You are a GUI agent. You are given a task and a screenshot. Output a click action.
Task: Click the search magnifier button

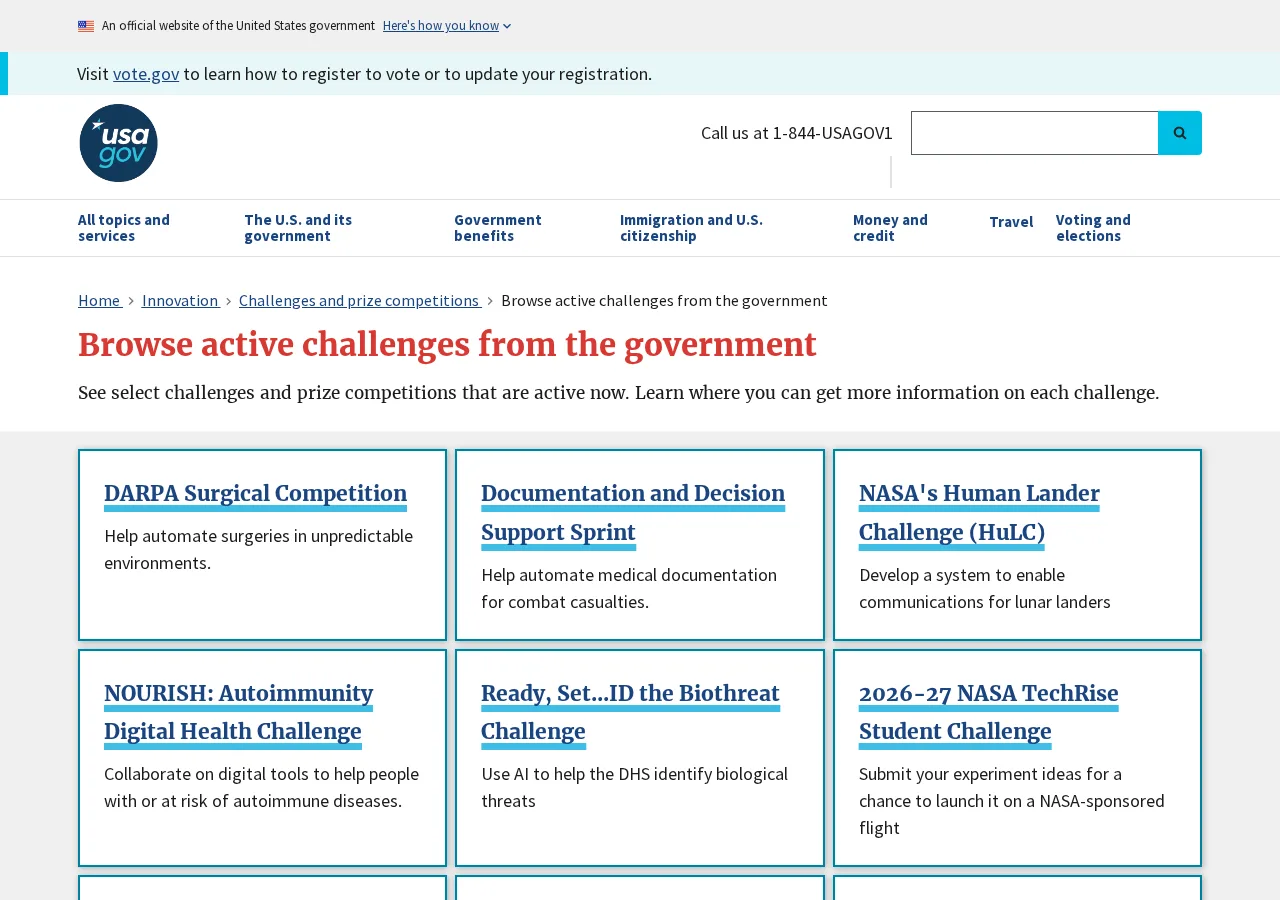coord(1180,133)
